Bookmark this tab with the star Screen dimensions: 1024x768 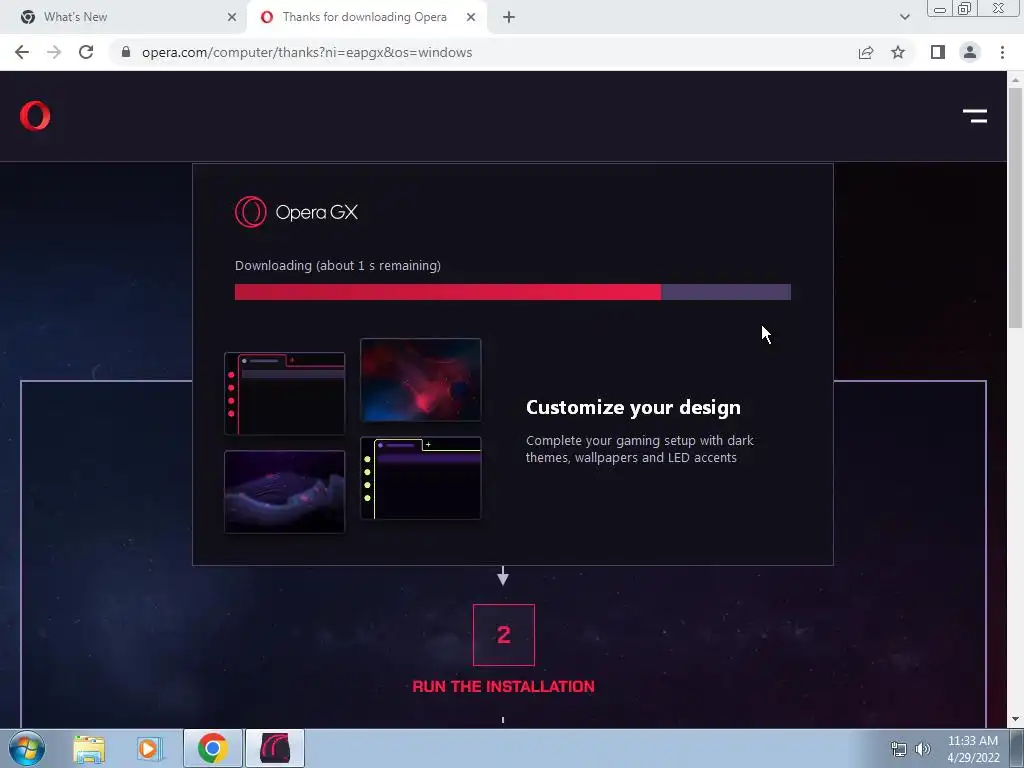tap(898, 52)
